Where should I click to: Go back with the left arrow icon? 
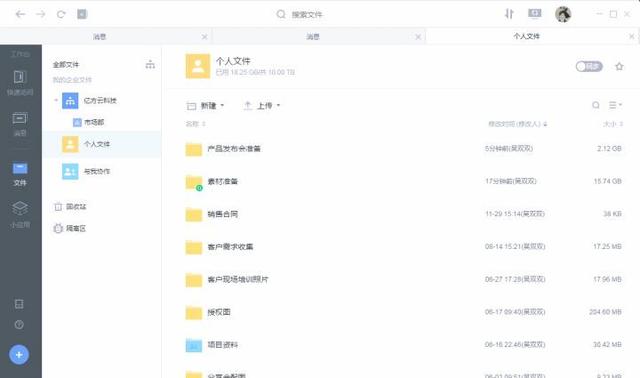point(20,15)
